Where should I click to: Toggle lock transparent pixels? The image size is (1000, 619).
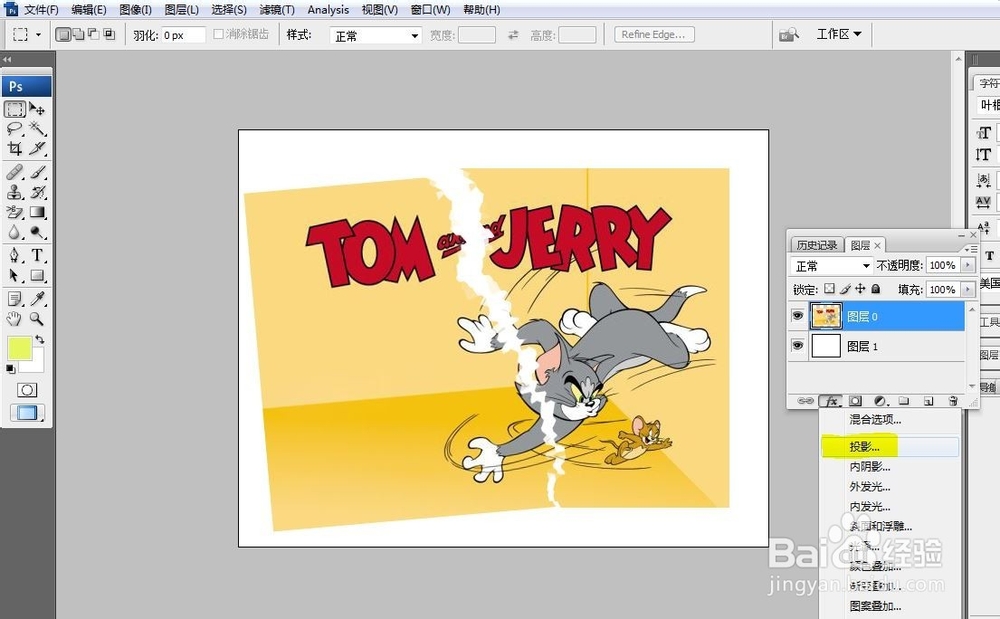coord(829,289)
